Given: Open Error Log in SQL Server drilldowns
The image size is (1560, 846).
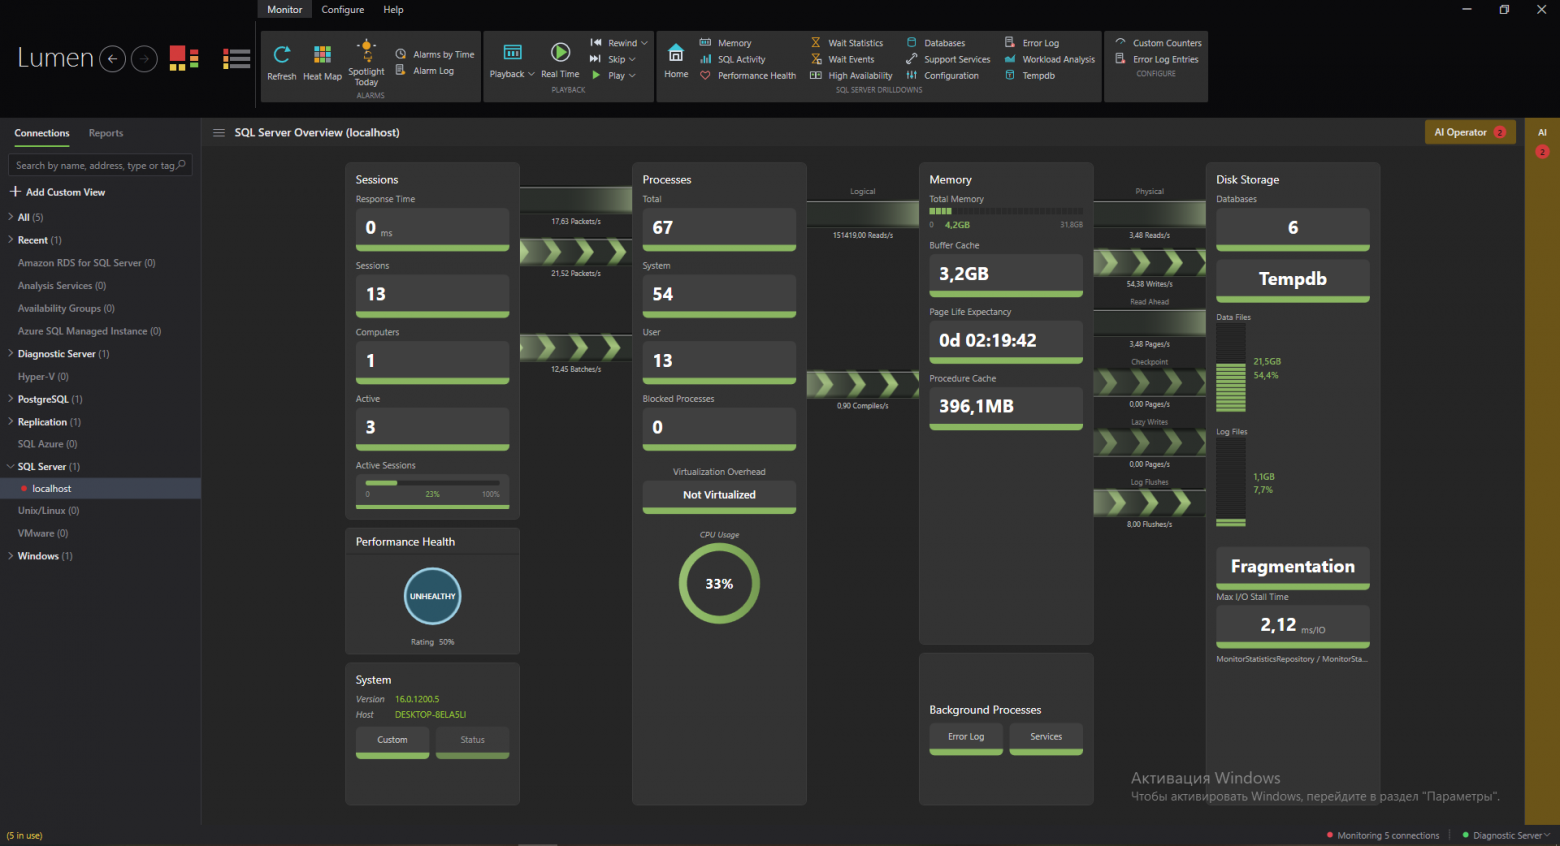Looking at the screenshot, I should pos(1032,43).
